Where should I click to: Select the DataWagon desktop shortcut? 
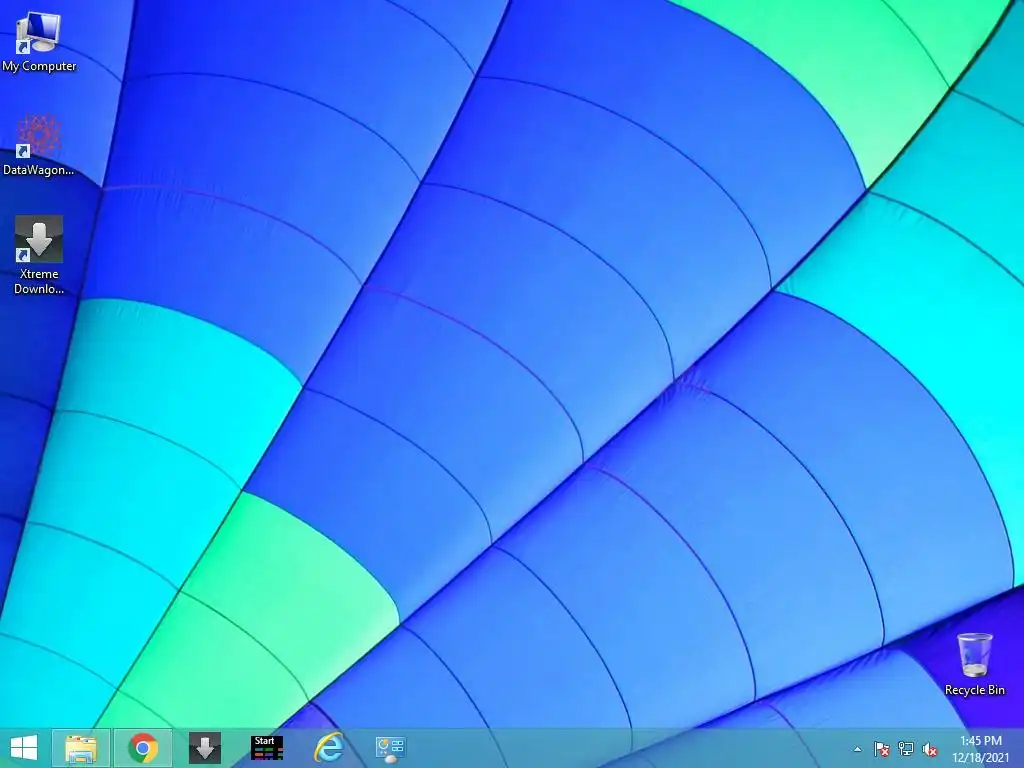[39, 145]
